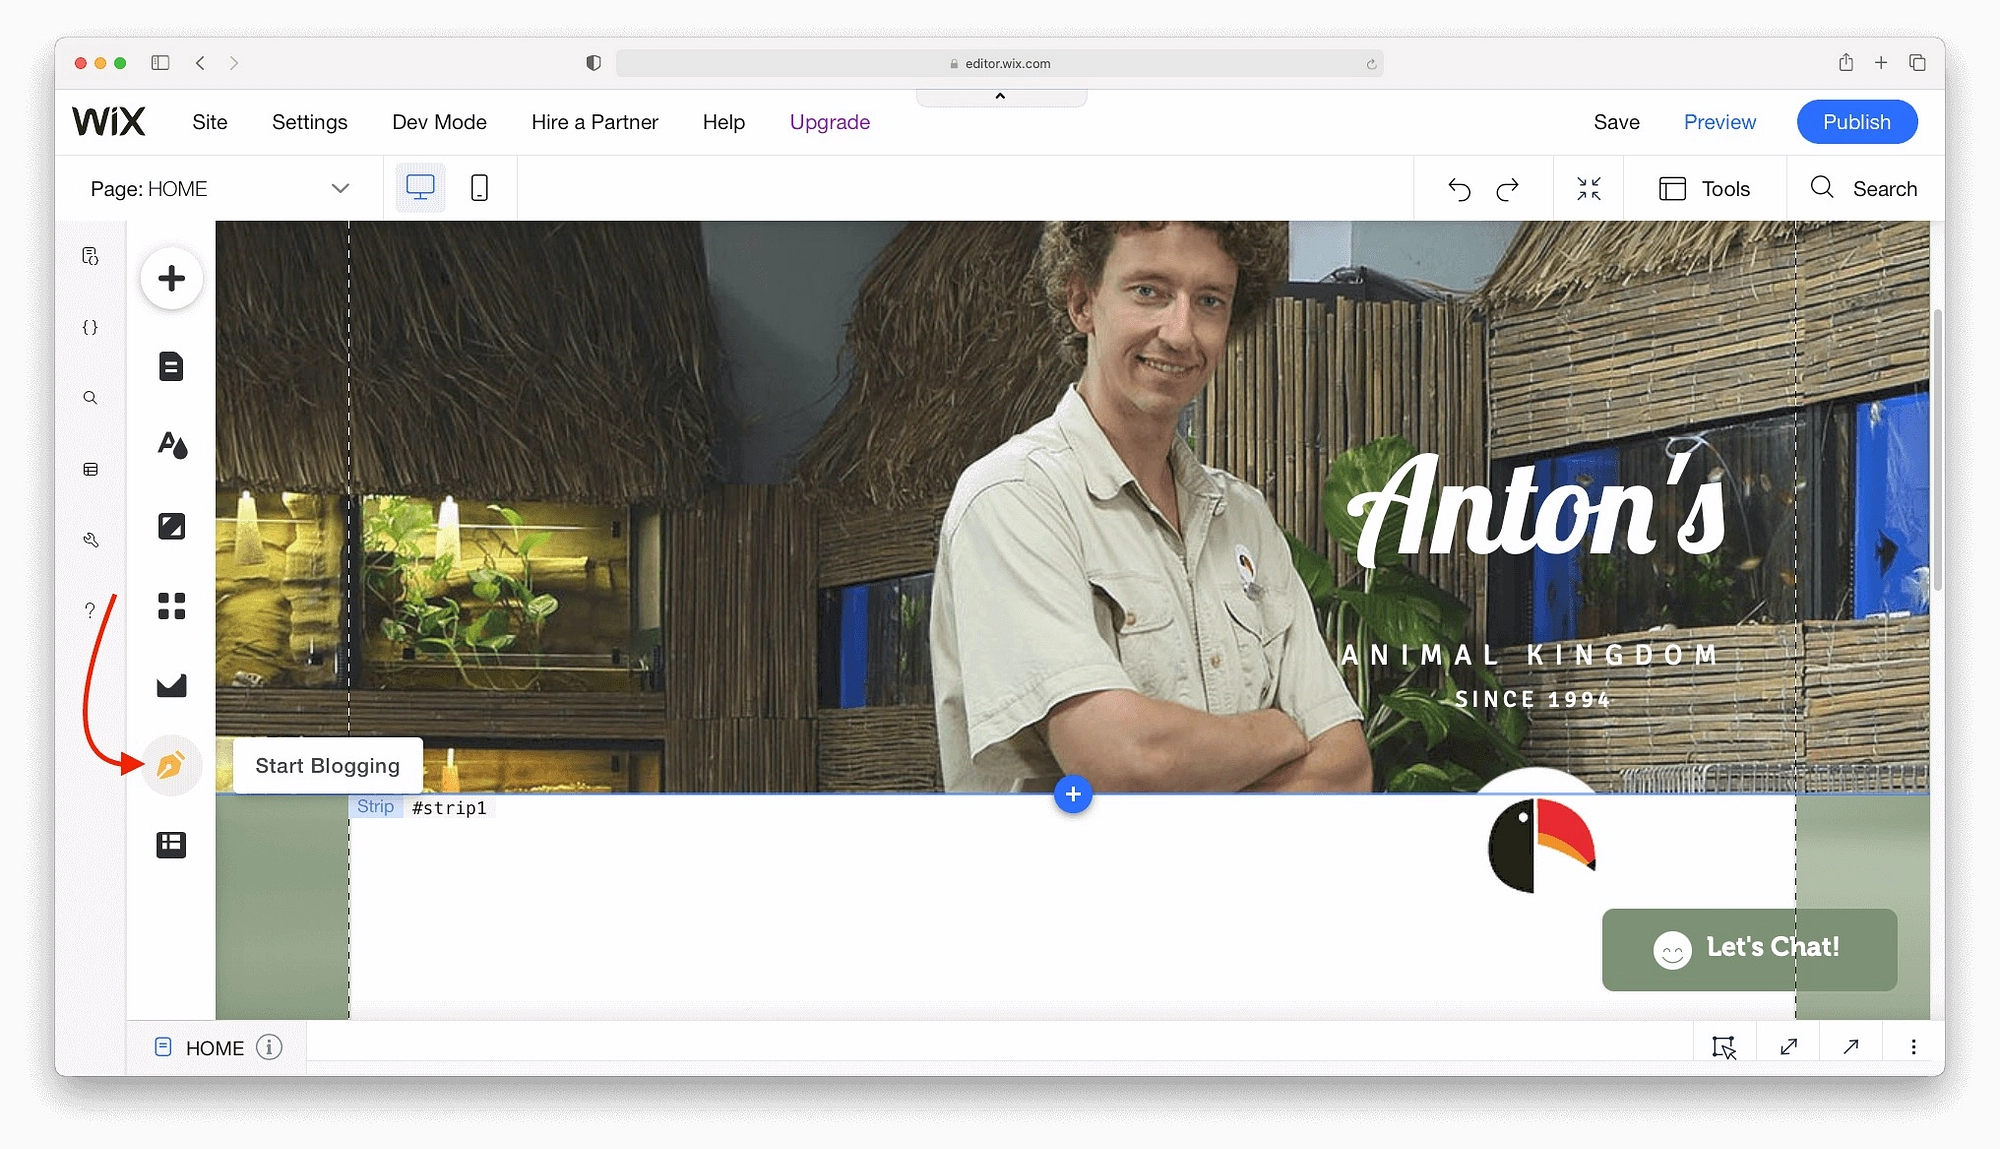This screenshot has height=1149, width=2000.
Task: Click Save in the top bar
Action: pos(1617,122)
